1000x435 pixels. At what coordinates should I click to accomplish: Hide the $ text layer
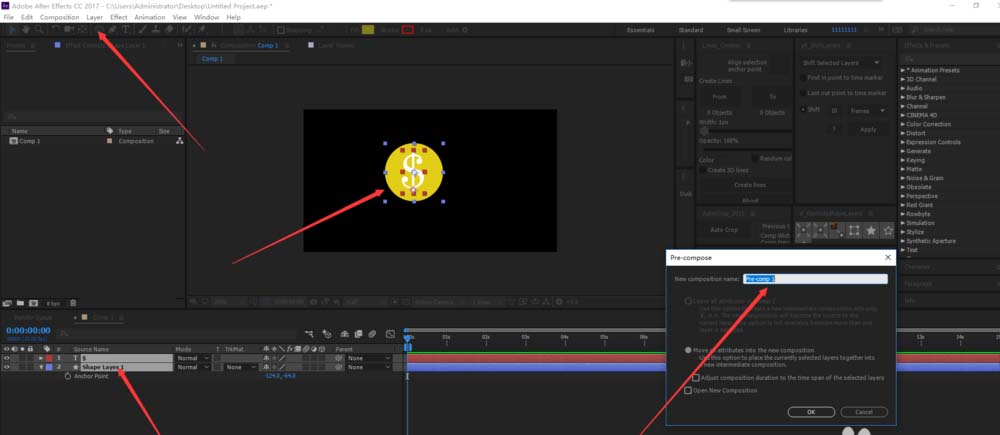click(7, 358)
